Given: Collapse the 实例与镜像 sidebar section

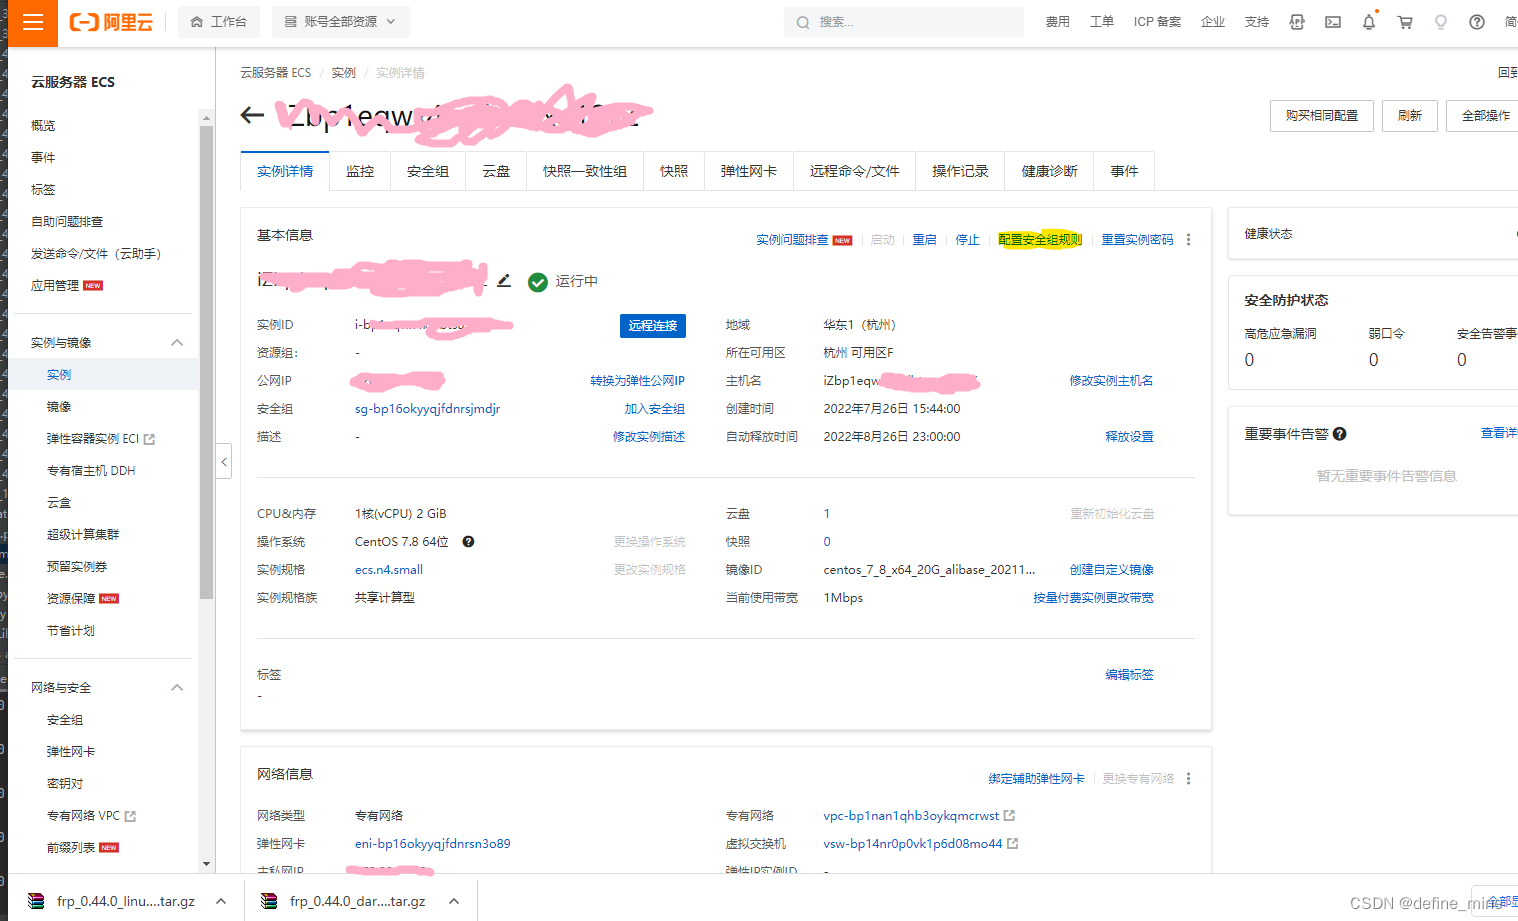Looking at the screenshot, I should click(x=177, y=342).
